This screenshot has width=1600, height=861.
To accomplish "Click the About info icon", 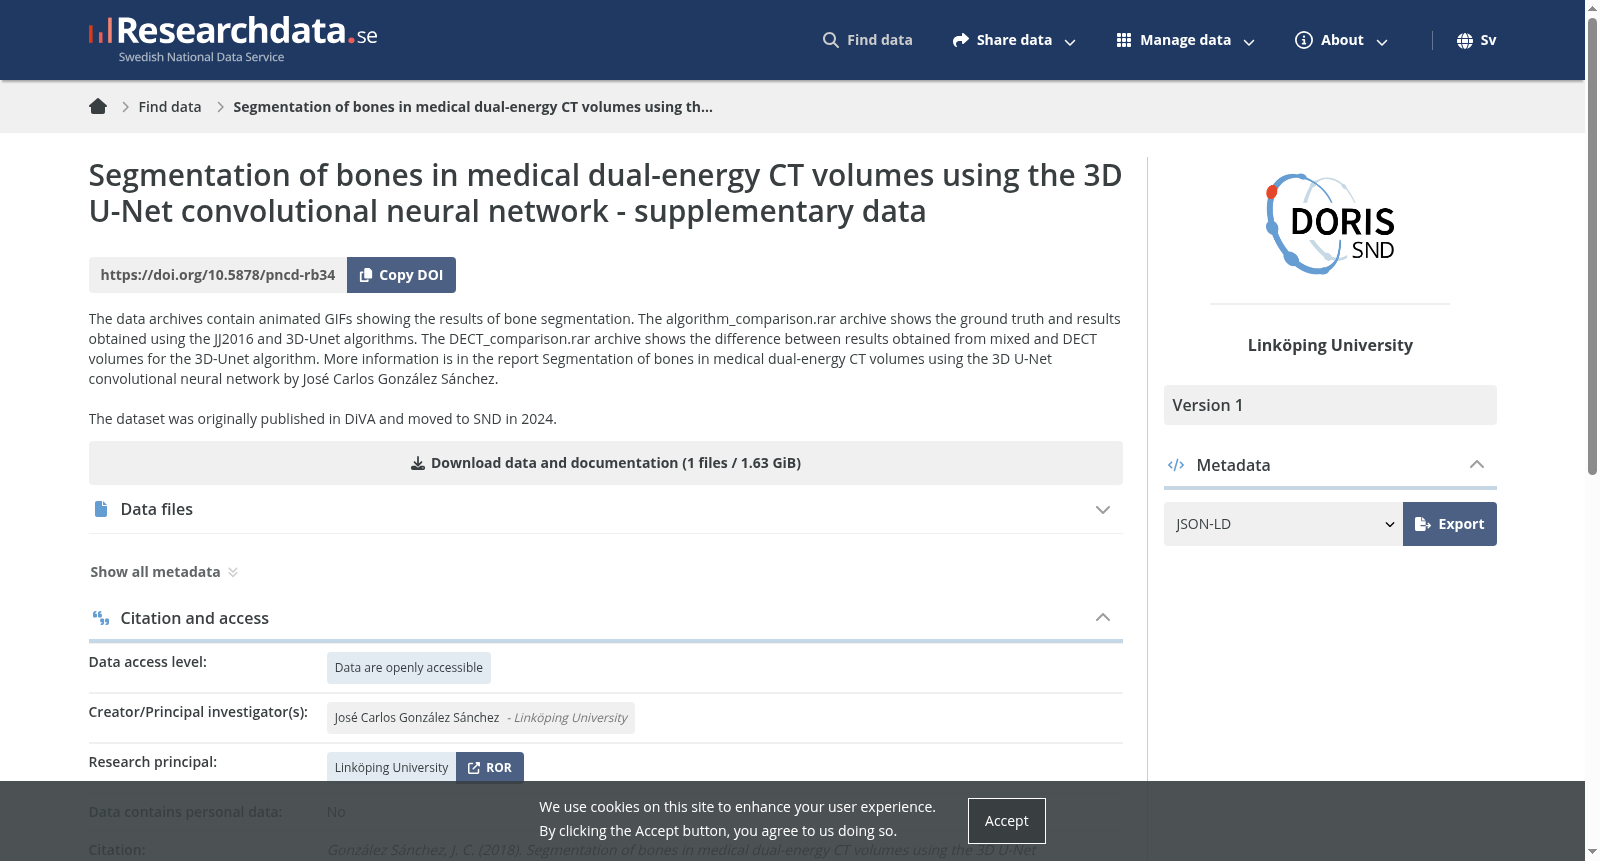I will pos(1304,40).
